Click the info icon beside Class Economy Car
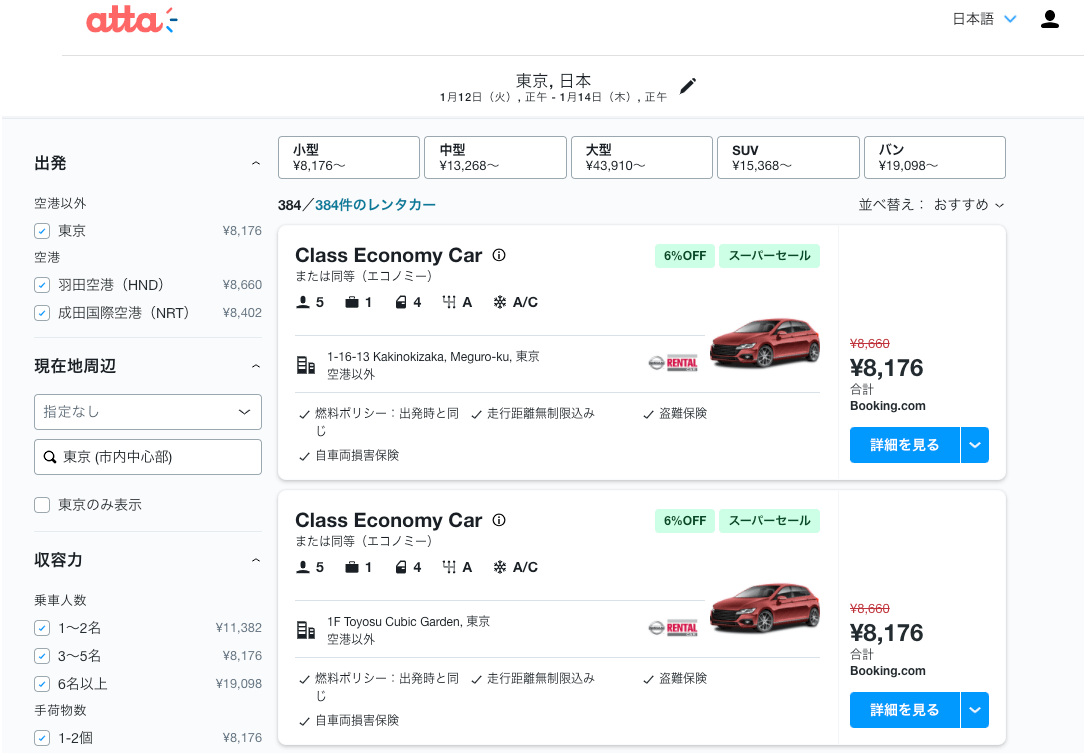The height and width of the screenshot is (753, 1084). pyautogui.click(x=498, y=255)
